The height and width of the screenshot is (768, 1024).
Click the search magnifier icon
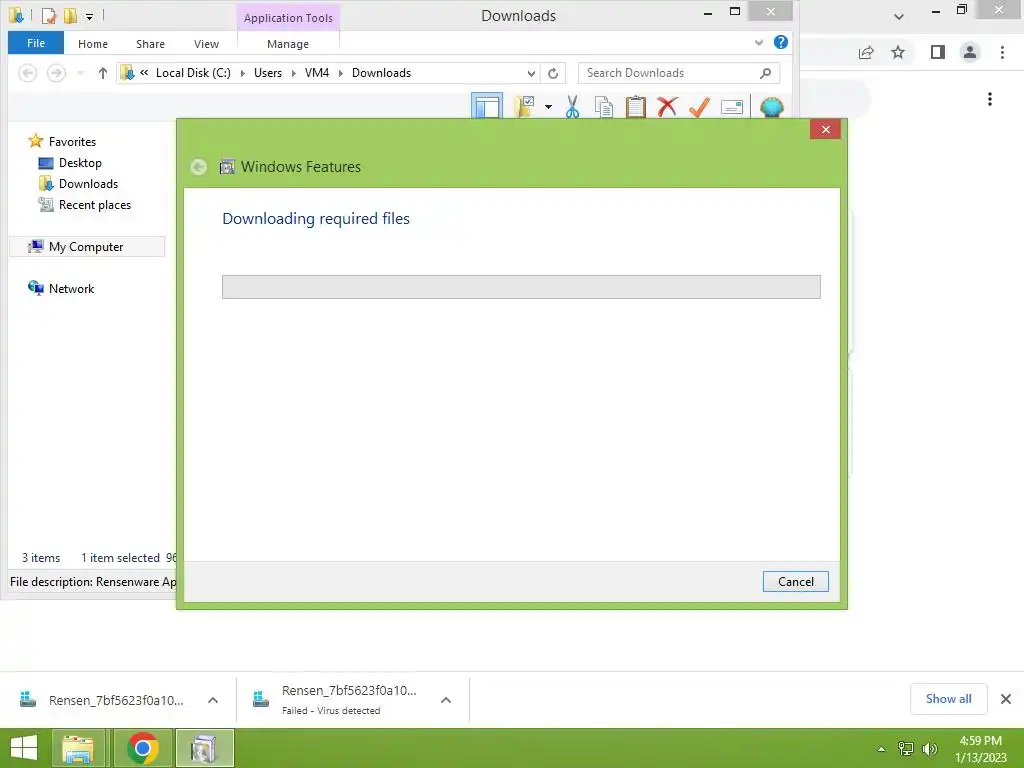click(765, 73)
